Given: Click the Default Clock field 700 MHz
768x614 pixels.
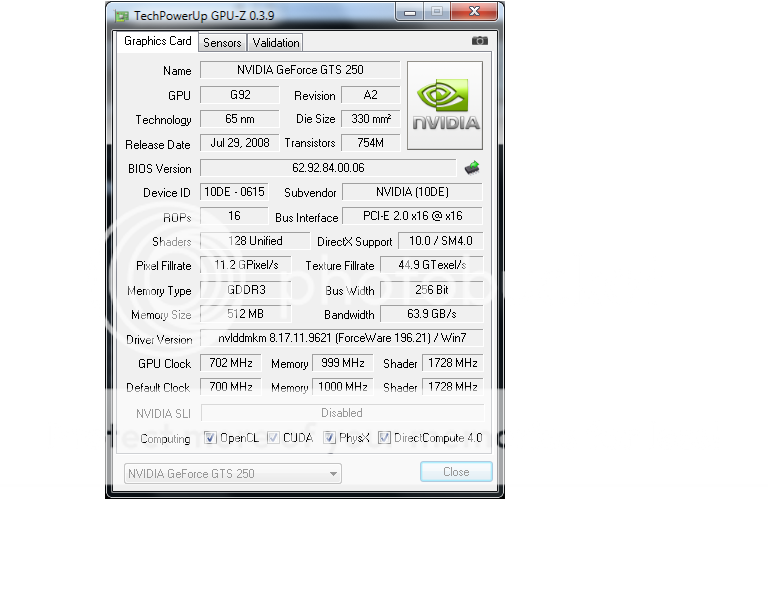Looking at the screenshot, I should [231, 387].
